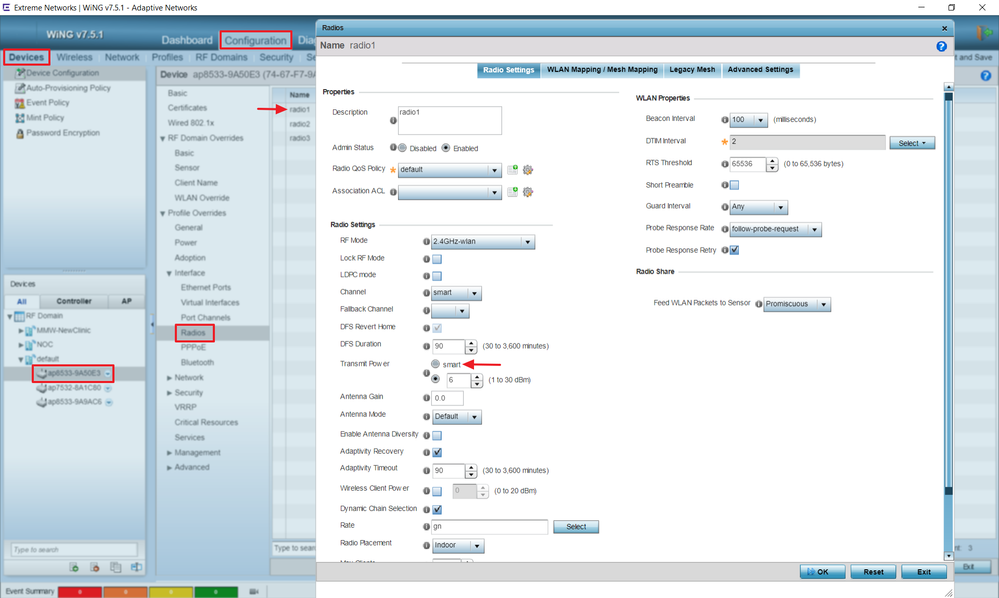
Task: Click Select button for DTIM Interval
Action: pyautogui.click(x=912, y=143)
